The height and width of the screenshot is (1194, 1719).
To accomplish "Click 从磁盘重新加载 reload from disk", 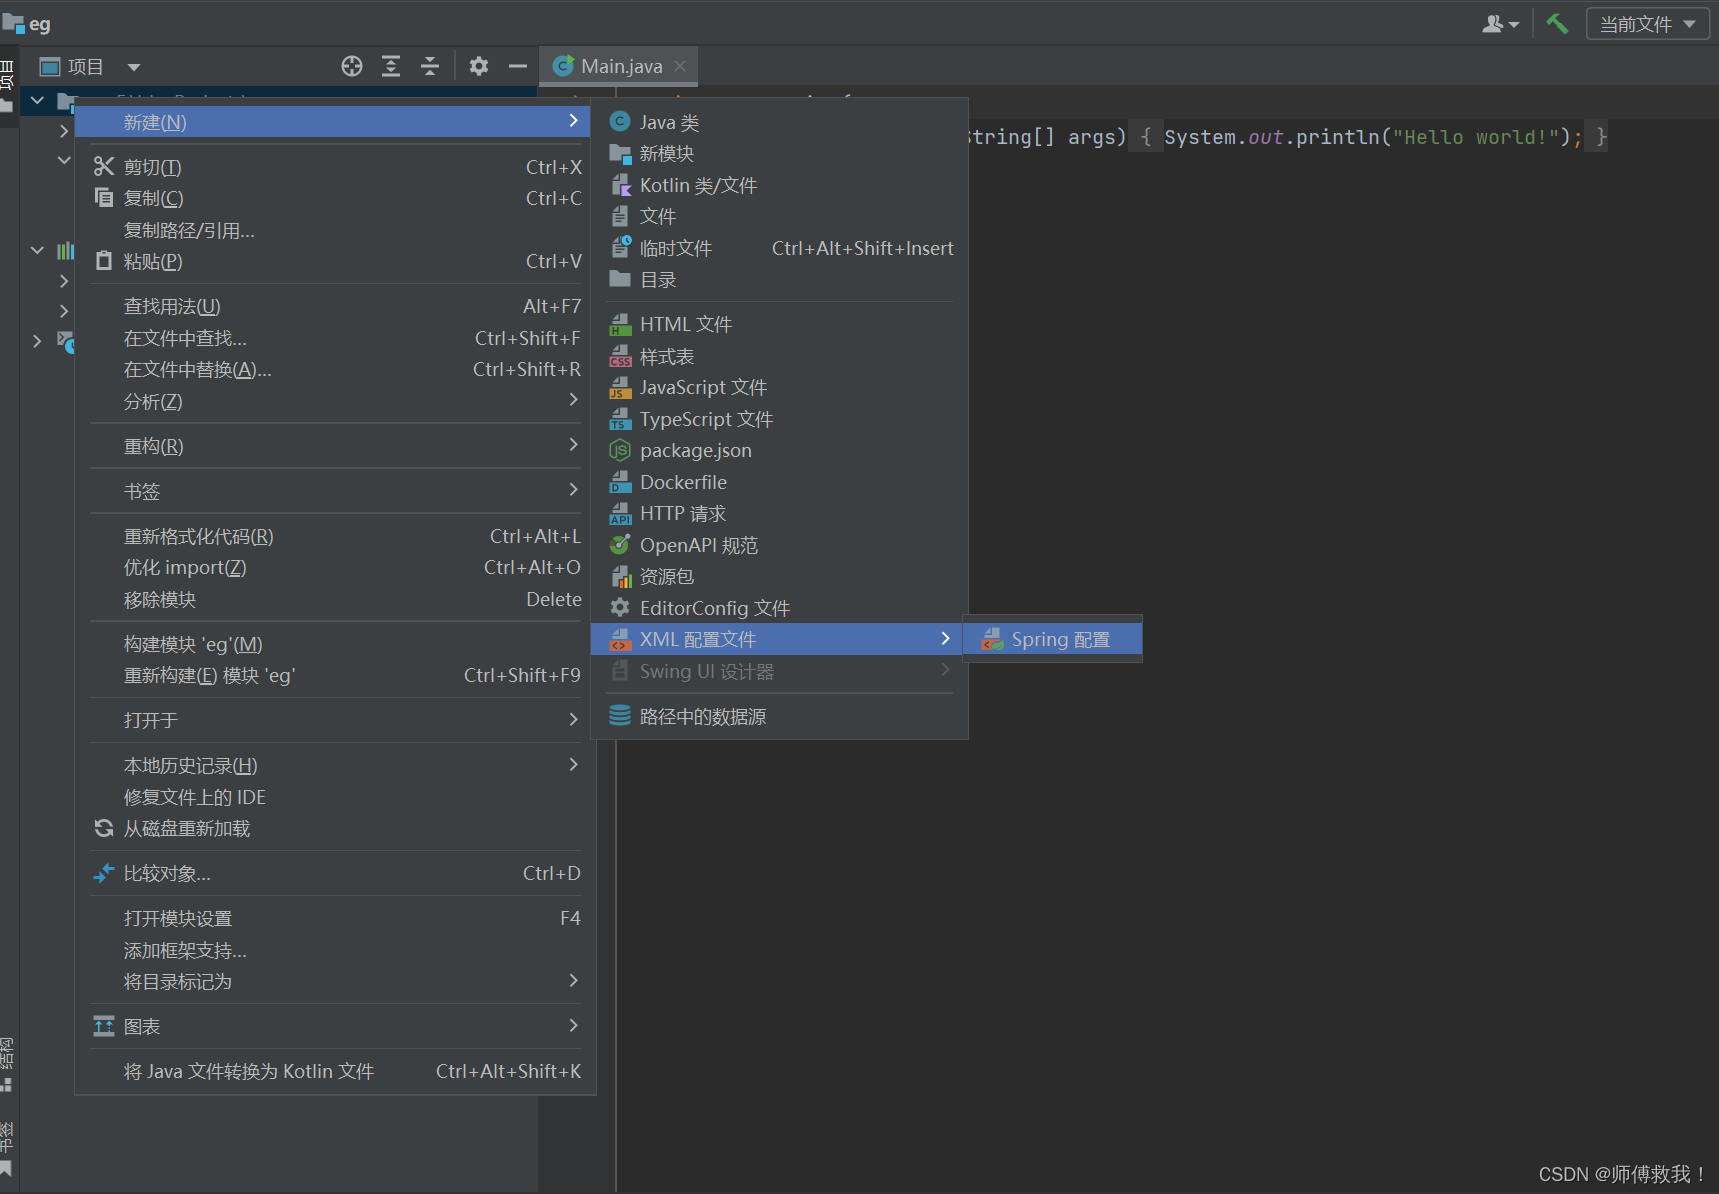I will tap(335, 828).
